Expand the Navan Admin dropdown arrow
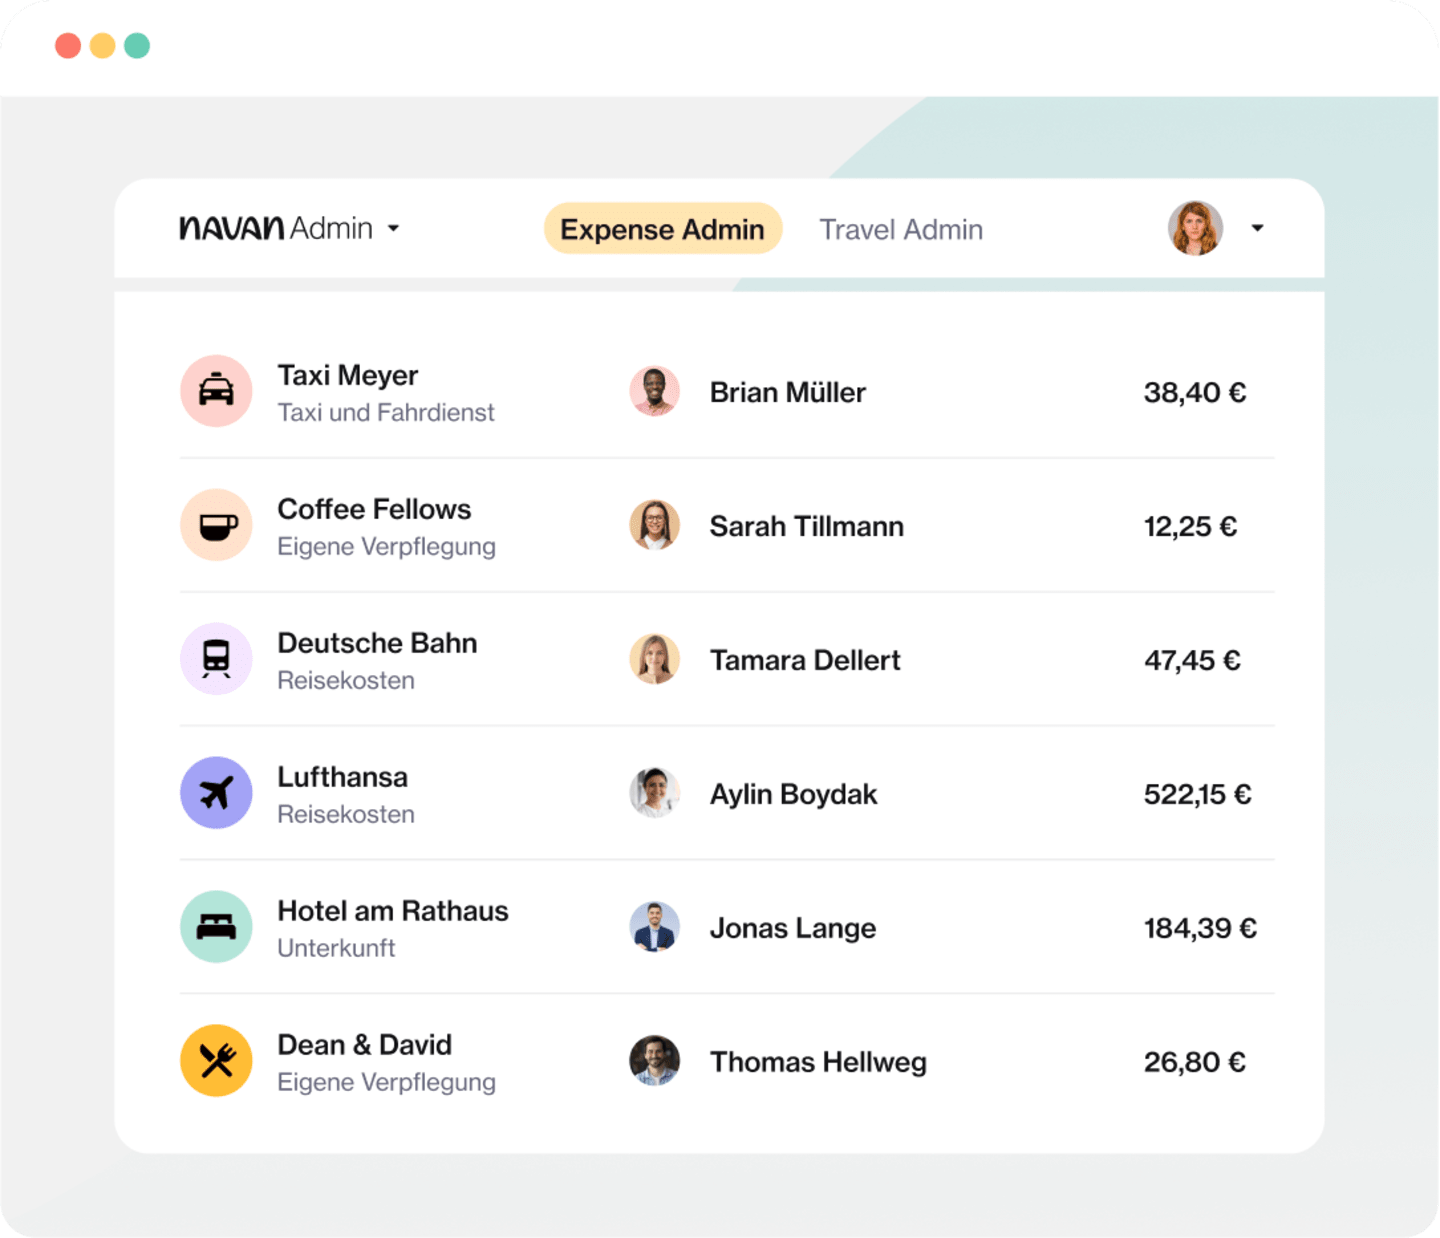The width and height of the screenshot is (1440, 1238). coord(394,229)
